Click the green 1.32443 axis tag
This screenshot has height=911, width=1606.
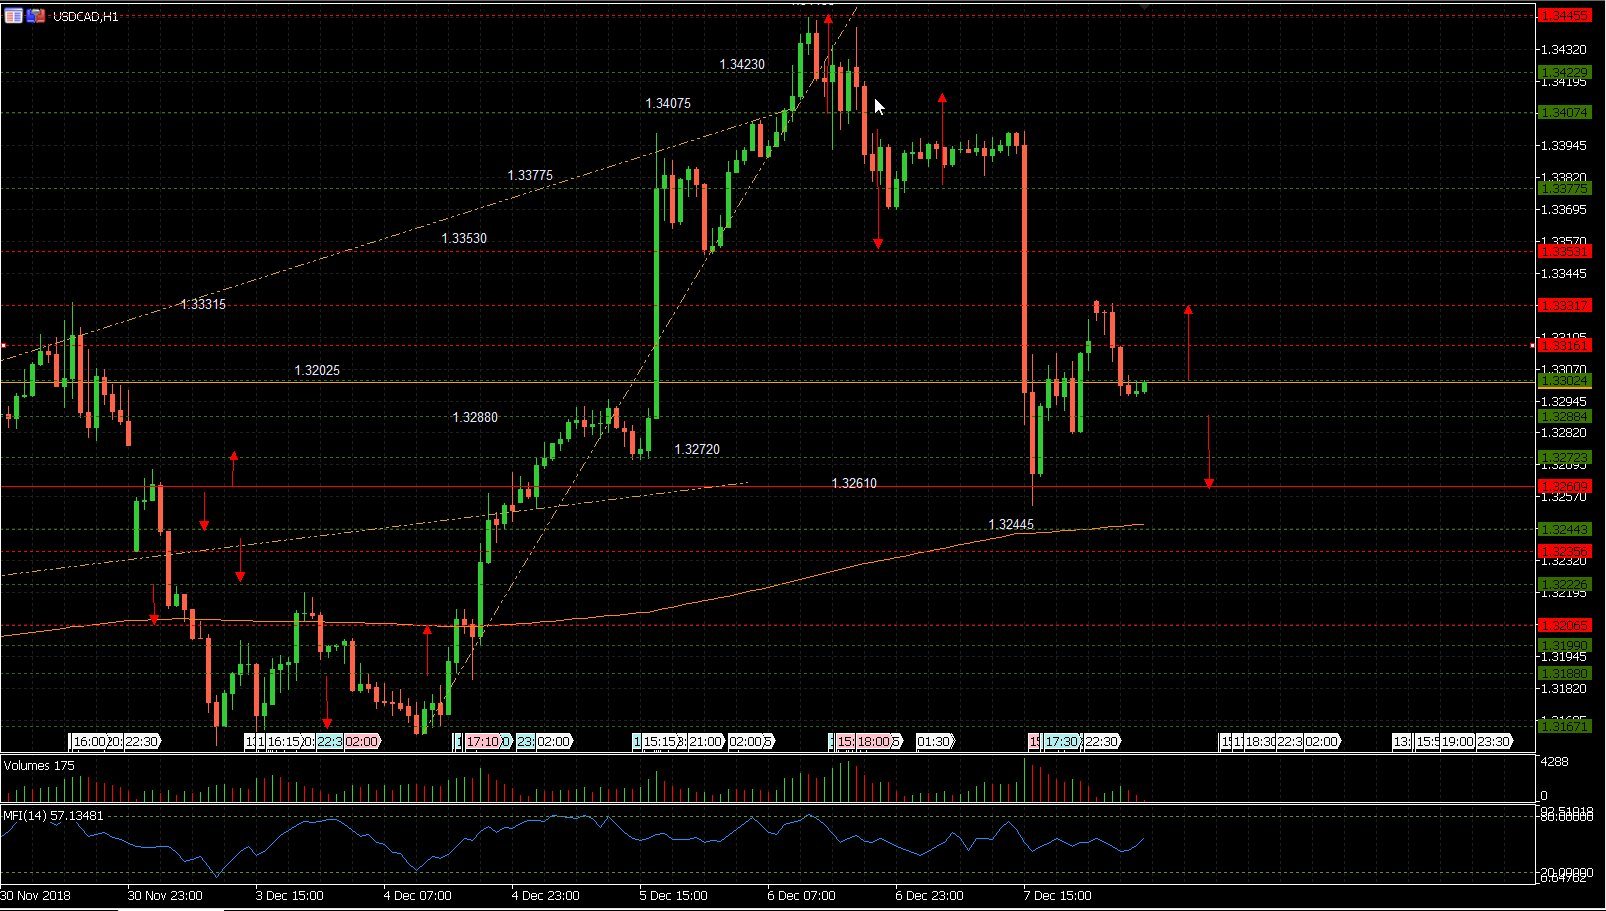coord(1565,529)
